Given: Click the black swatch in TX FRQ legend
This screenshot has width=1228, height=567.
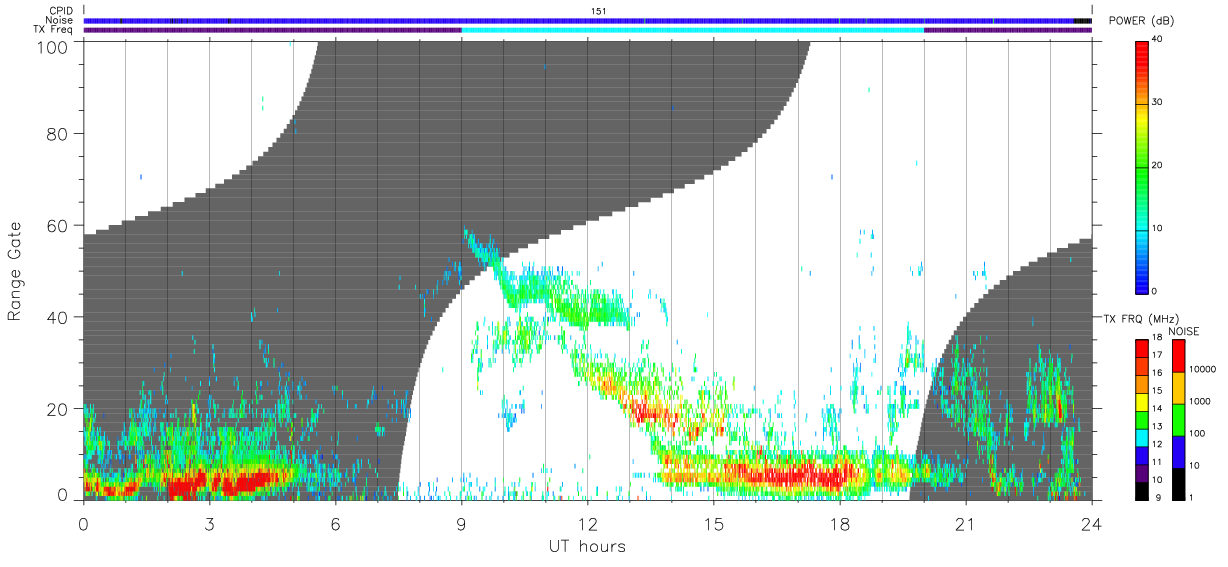Looking at the screenshot, I should (1141, 491).
